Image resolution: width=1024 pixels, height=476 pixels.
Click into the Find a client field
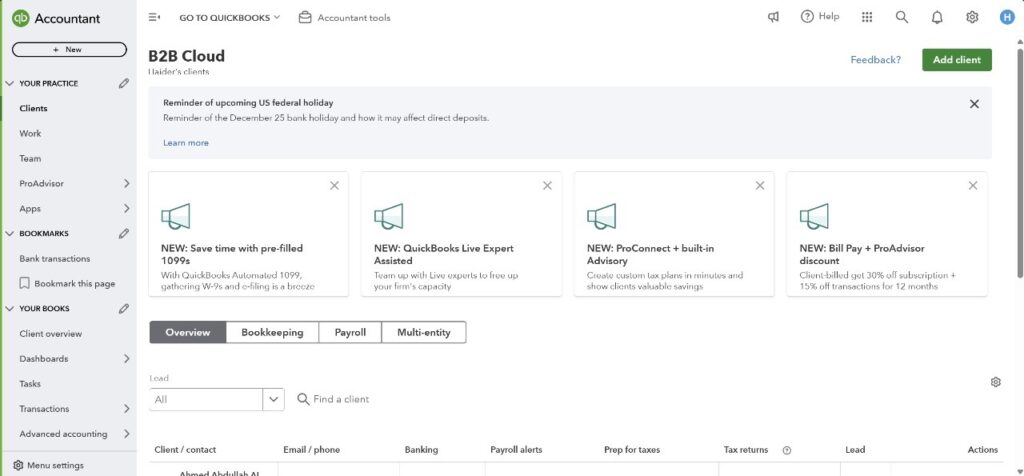(341, 399)
